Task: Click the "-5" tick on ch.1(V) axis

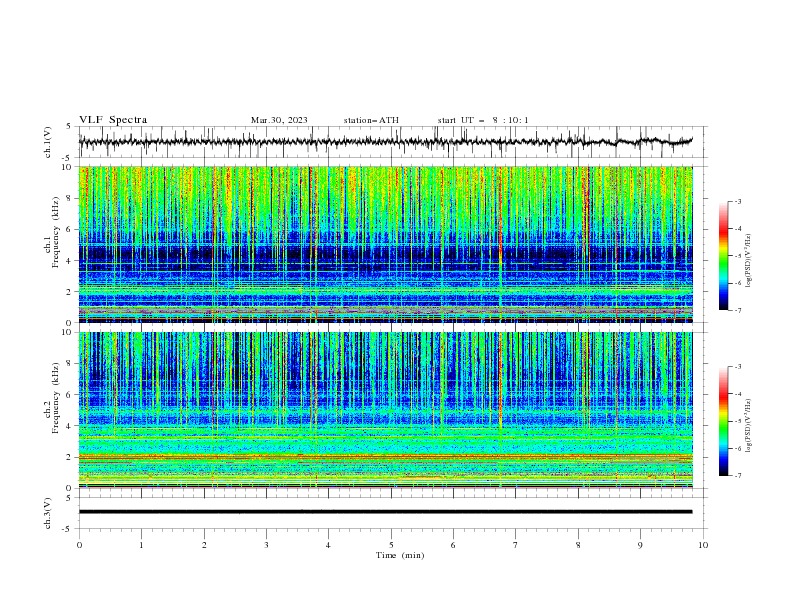Action: pos(67,158)
